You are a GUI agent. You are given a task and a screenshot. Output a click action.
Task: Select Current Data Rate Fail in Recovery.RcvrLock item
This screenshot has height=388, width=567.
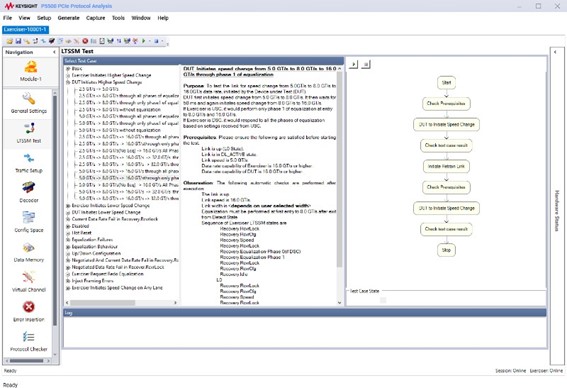[x=115, y=219]
